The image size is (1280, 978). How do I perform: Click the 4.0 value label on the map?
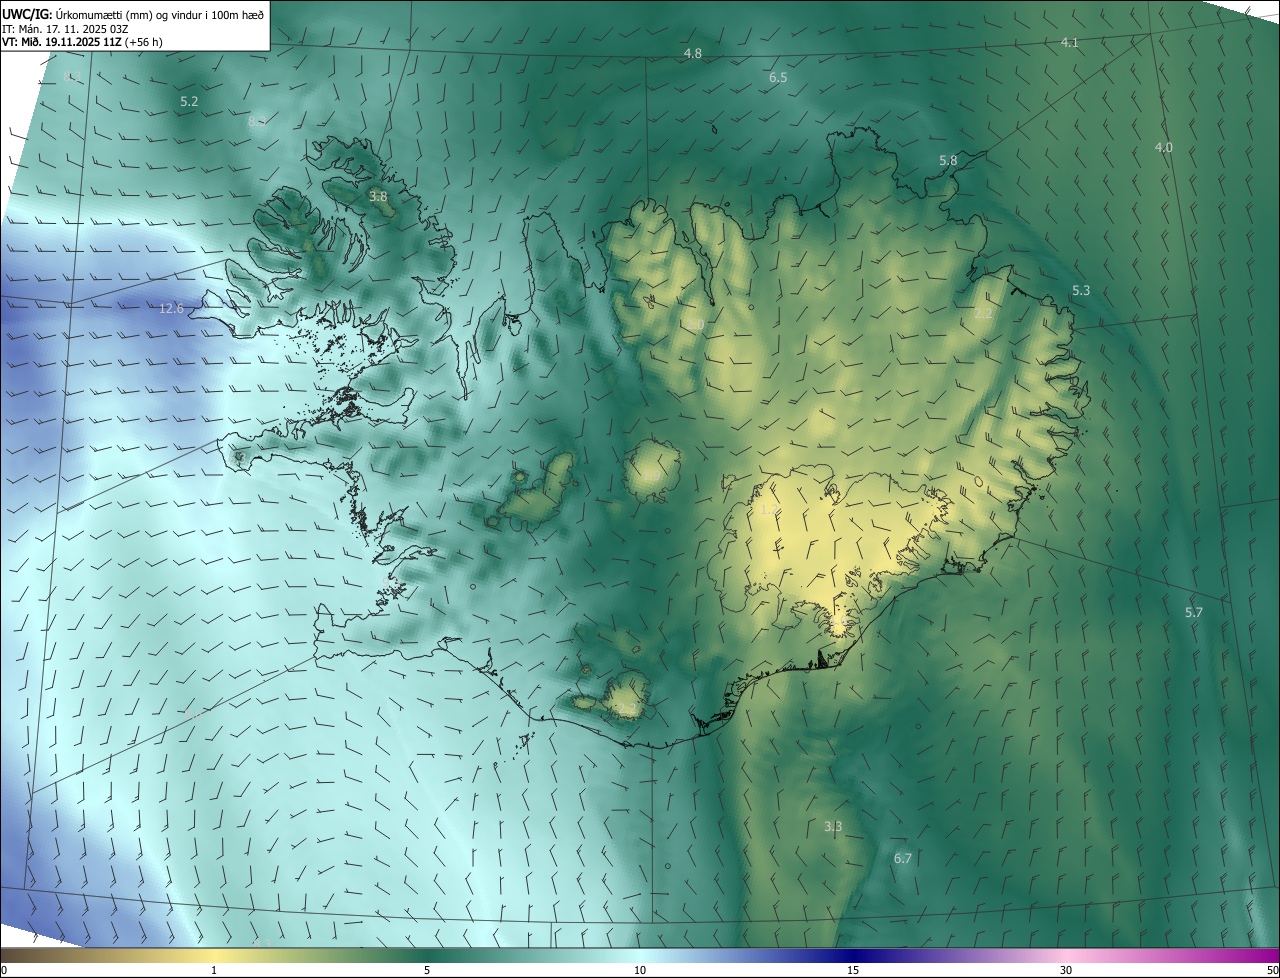pos(1164,147)
